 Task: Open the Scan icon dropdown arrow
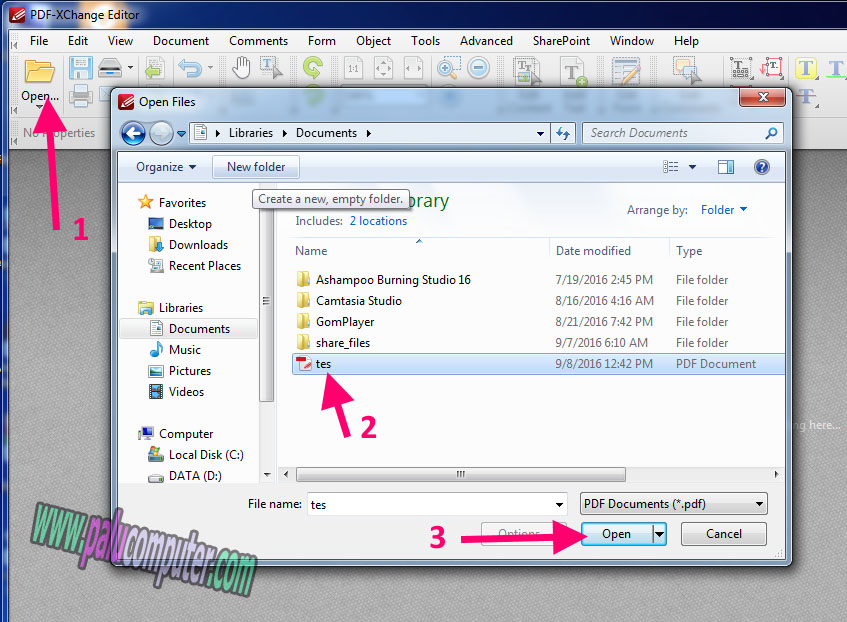pos(130,68)
